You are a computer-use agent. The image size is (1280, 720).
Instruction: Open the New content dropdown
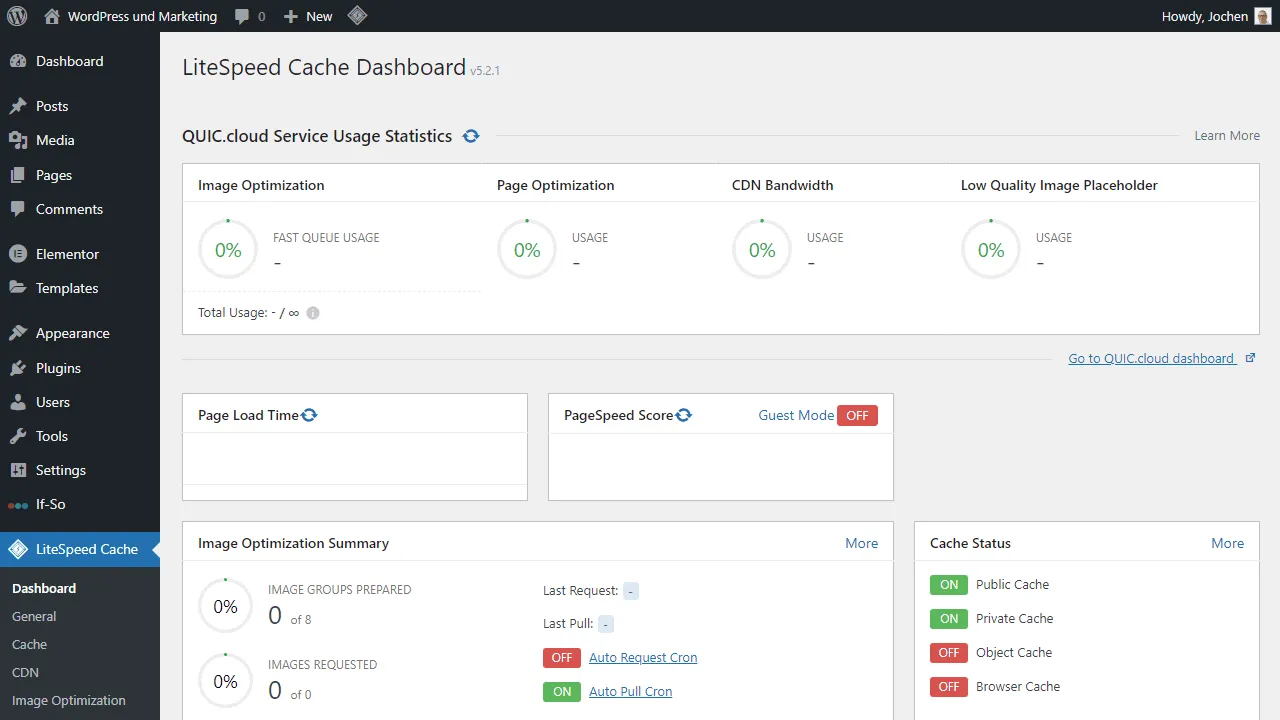click(308, 16)
